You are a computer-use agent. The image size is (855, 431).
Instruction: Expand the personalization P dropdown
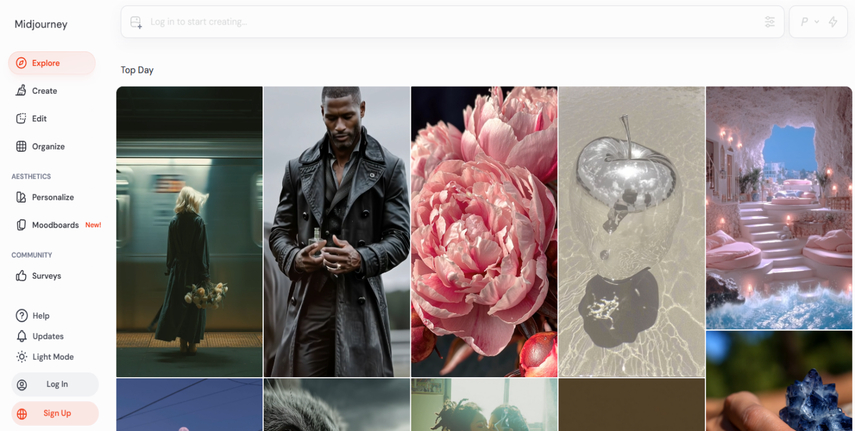809,22
